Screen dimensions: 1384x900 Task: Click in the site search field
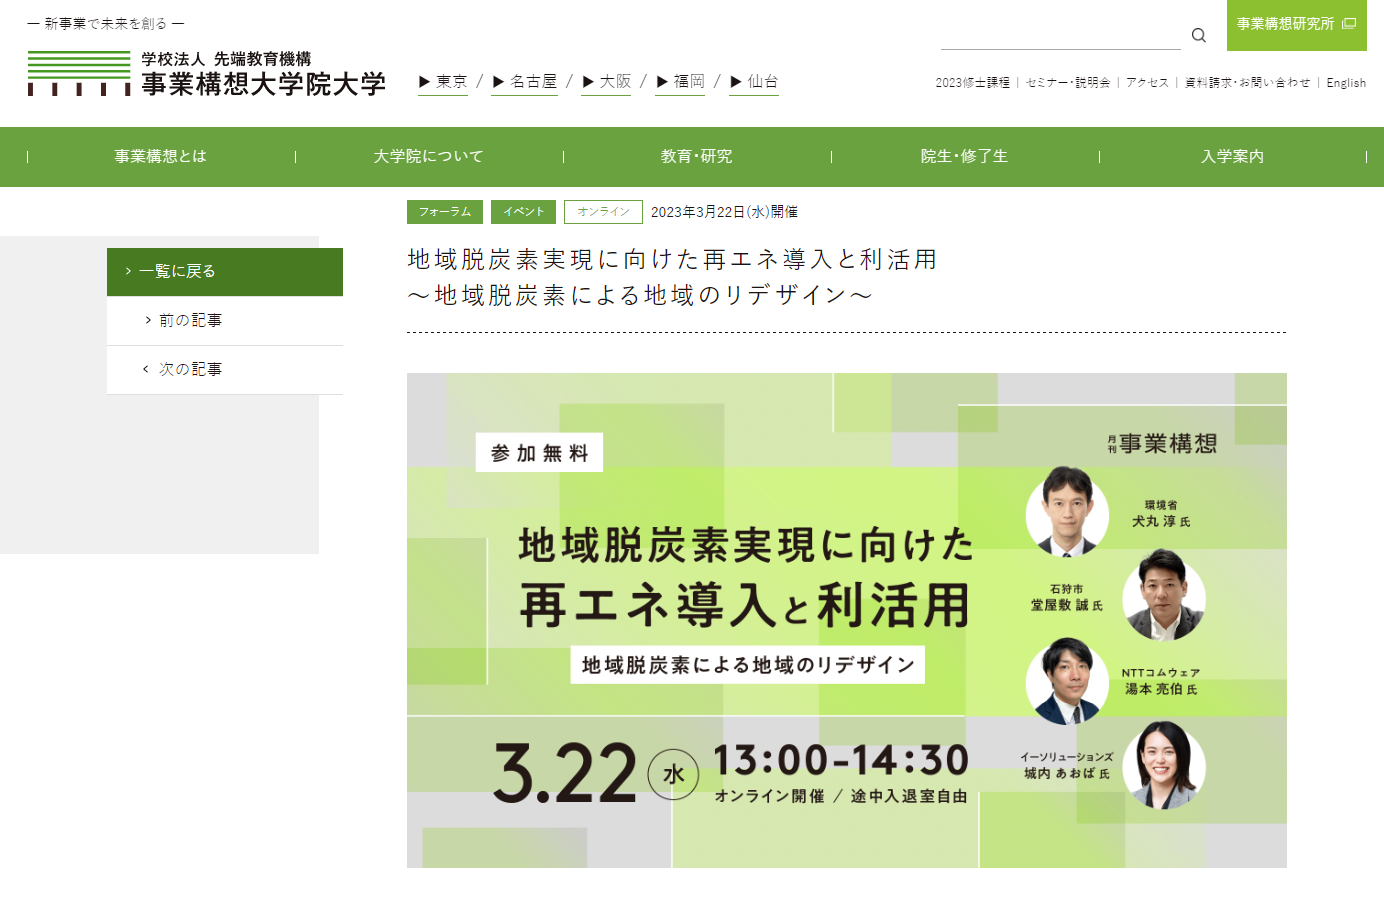point(1060,36)
